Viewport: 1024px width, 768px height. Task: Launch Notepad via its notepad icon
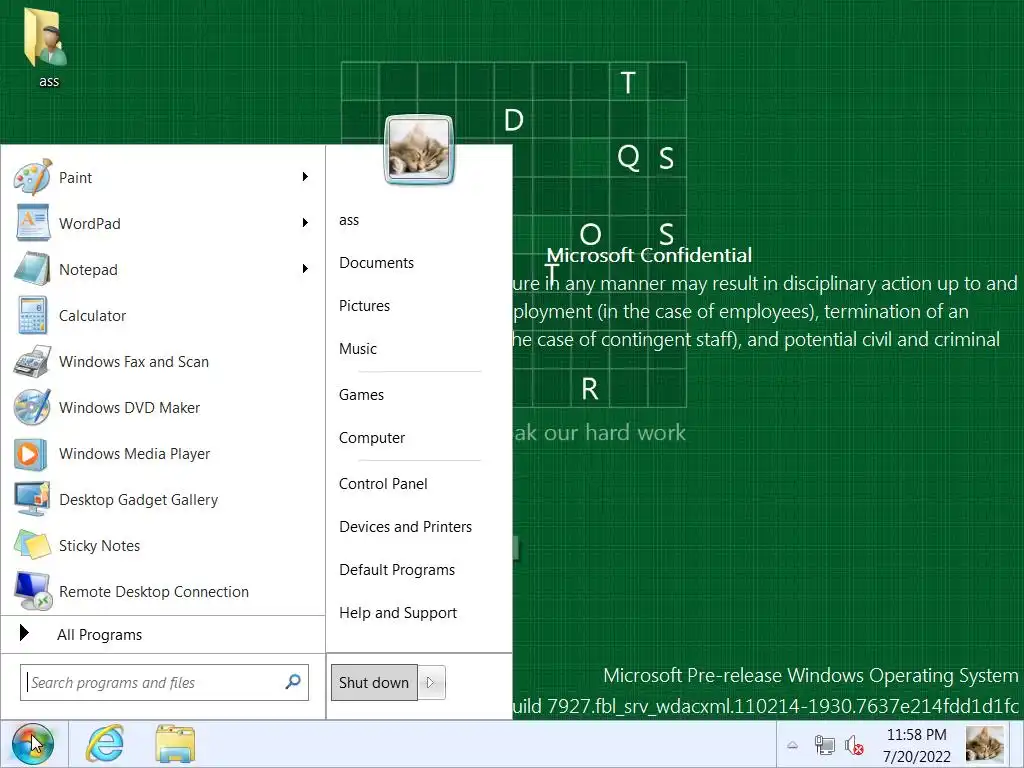coord(32,269)
